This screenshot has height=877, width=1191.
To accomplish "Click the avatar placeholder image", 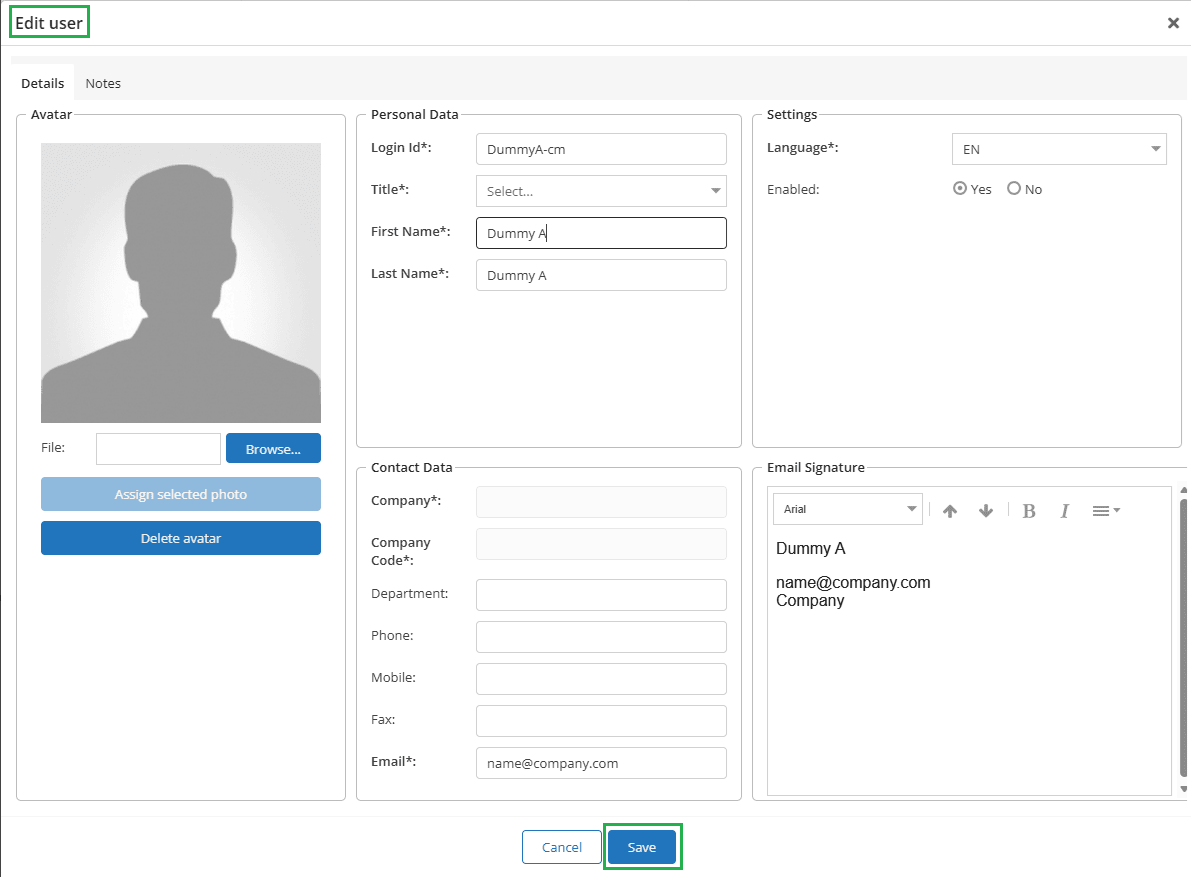I will 181,283.
